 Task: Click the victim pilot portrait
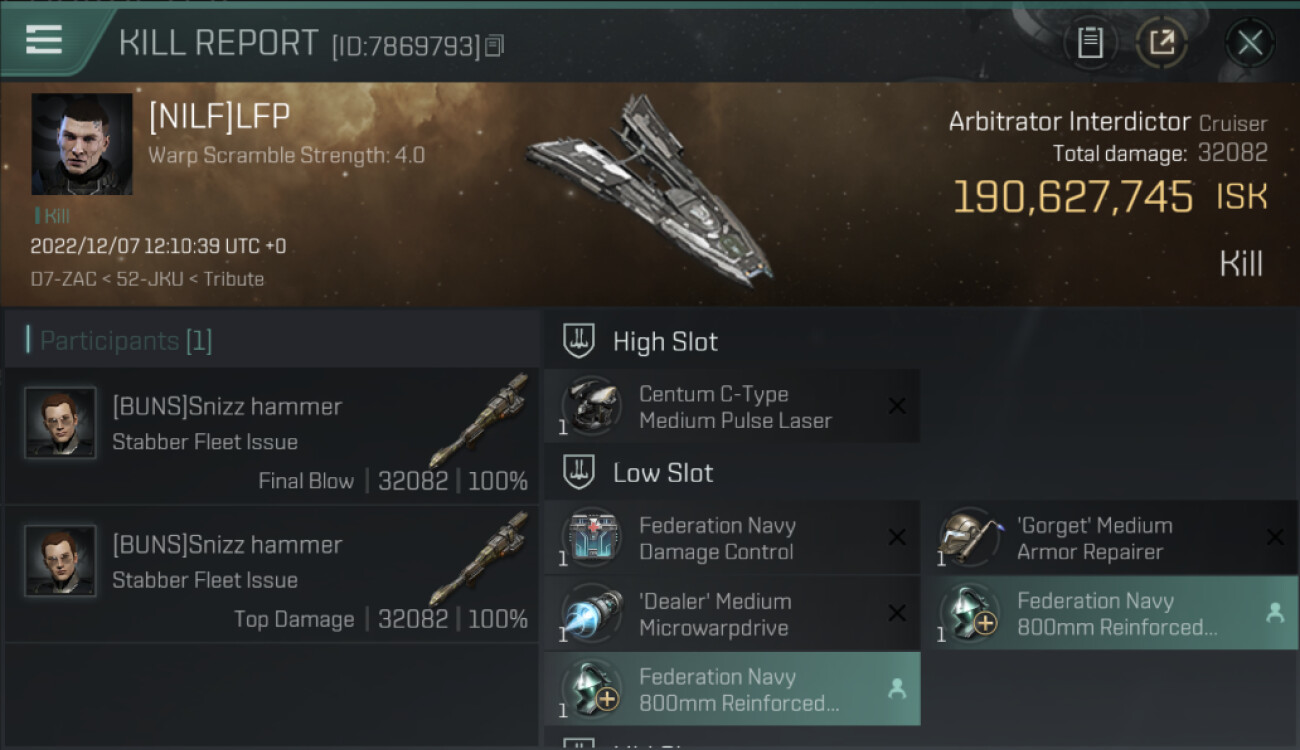tap(82, 144)
